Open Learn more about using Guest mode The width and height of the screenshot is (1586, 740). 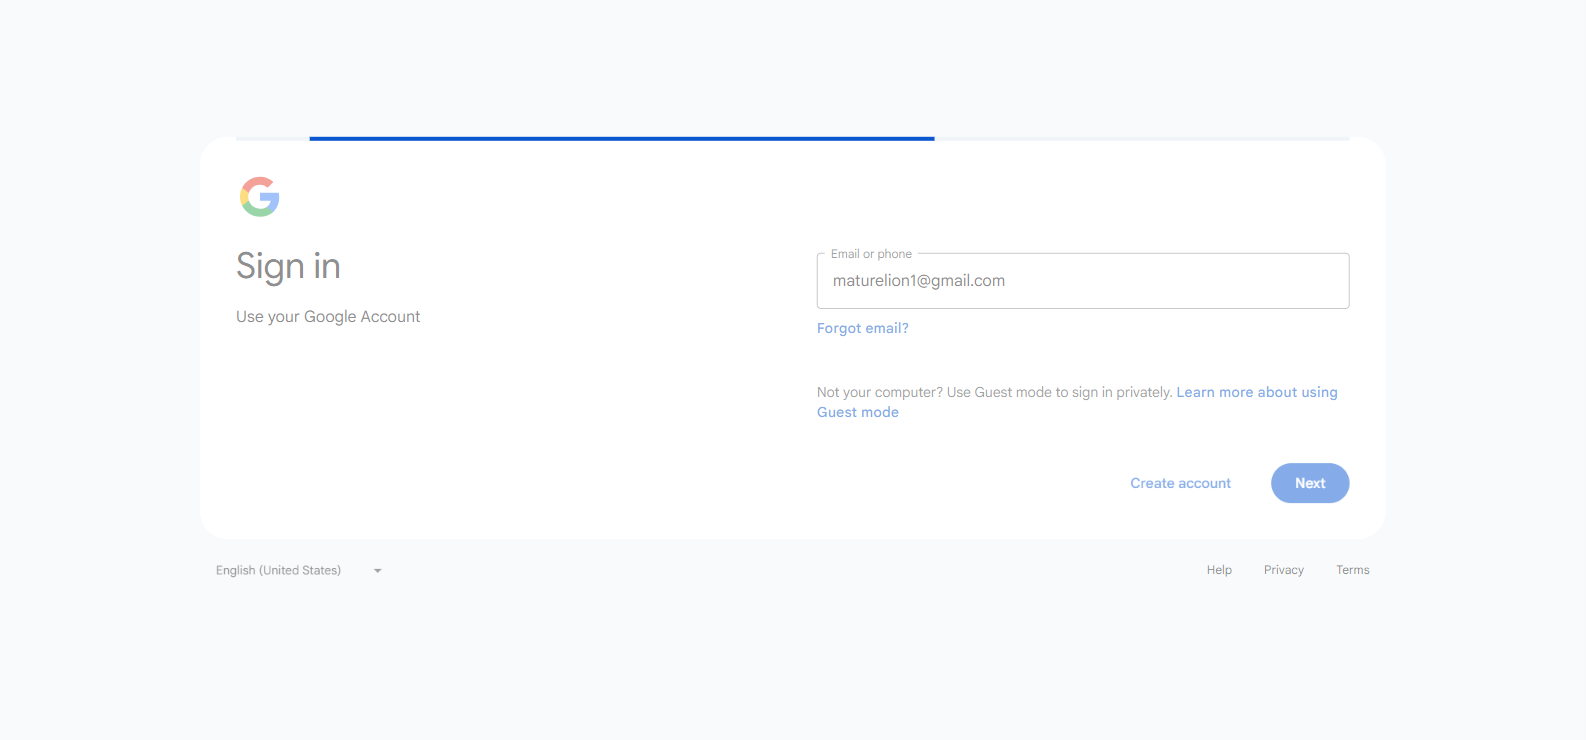click(1077, 402)
